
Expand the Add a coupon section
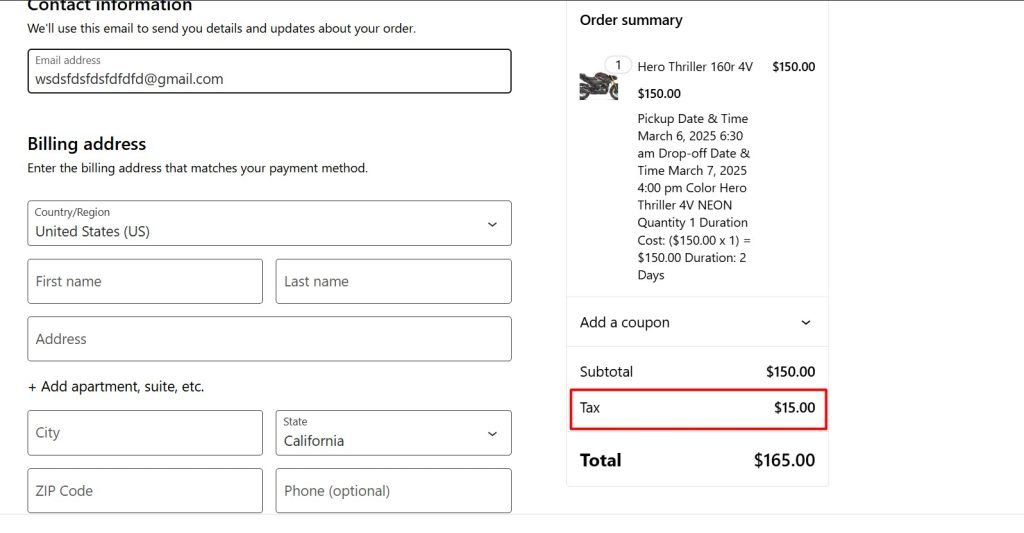[x=697, y=322]
